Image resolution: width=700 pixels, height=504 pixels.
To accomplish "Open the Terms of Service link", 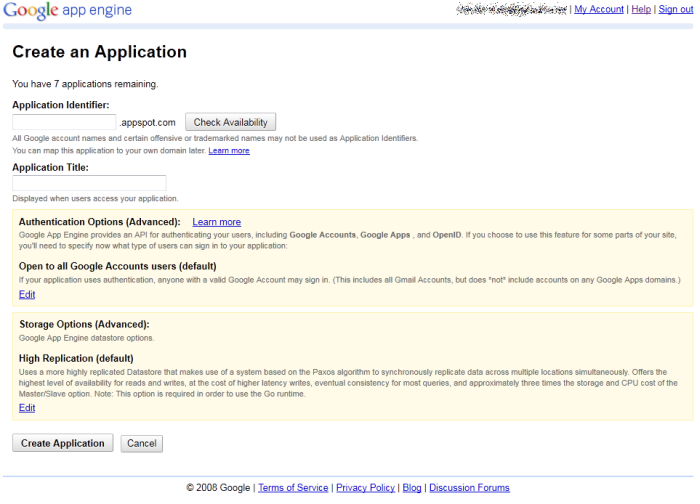I will coord(293,488).
